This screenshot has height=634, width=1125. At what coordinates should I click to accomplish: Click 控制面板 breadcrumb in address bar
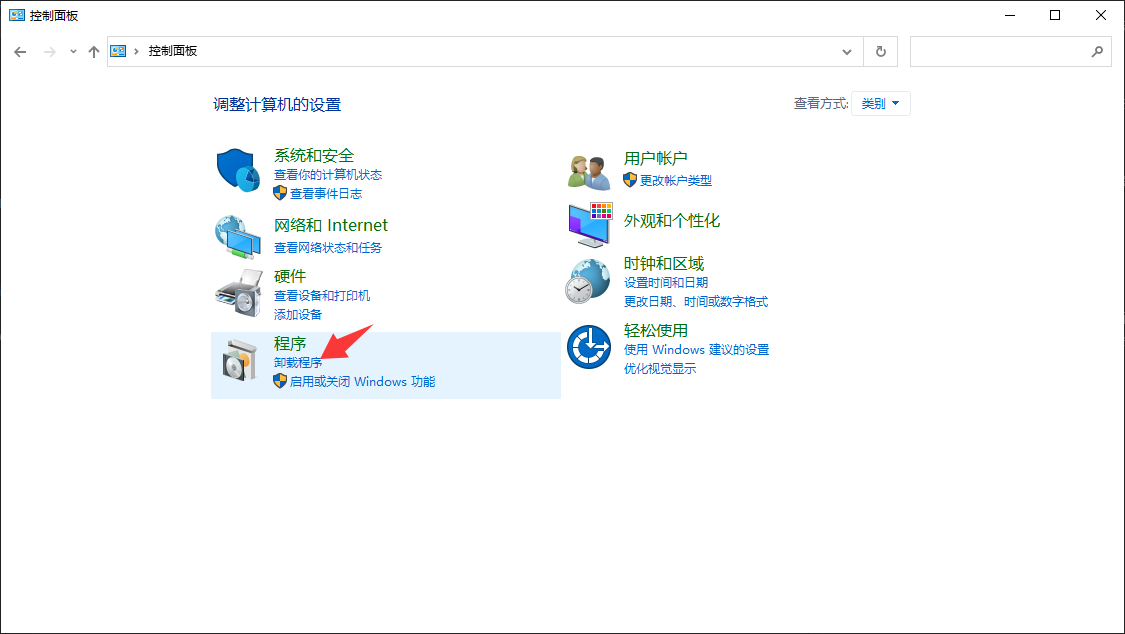coord(173,51)
